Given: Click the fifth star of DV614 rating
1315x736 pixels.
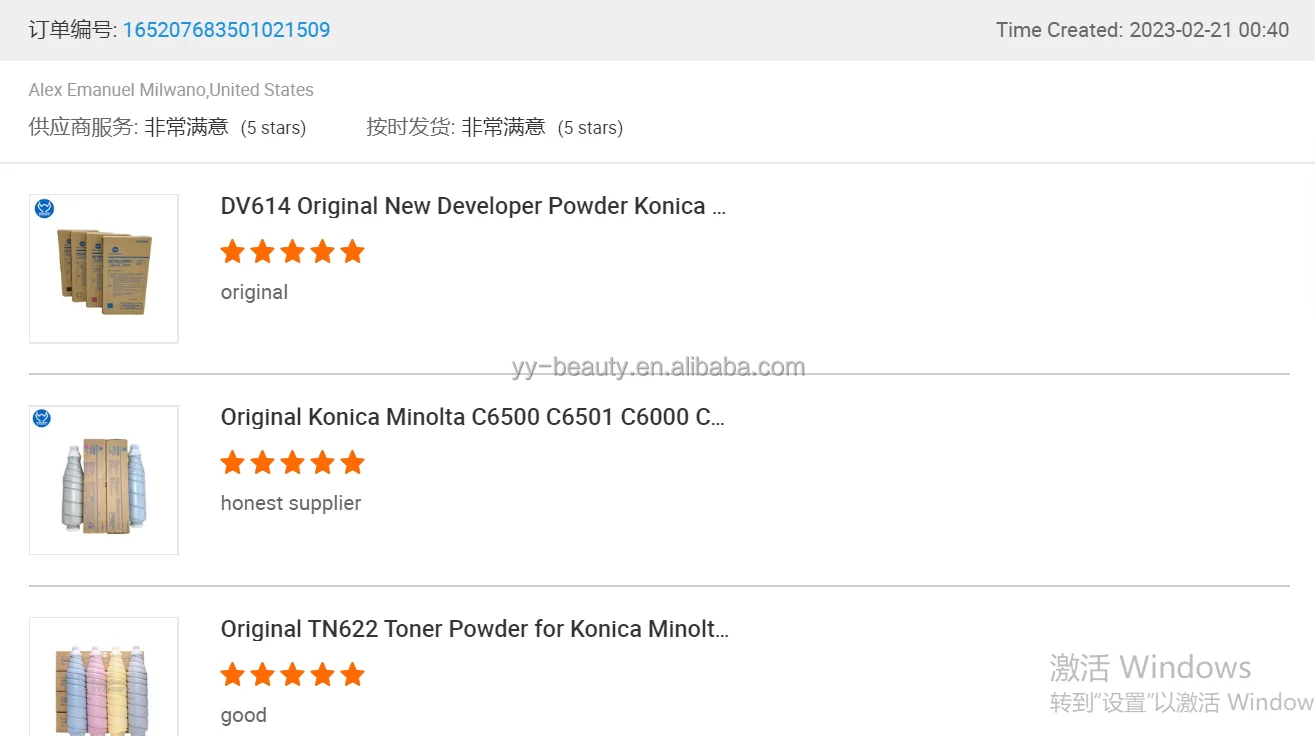Looking at the screenshot, I should [352, 252].
